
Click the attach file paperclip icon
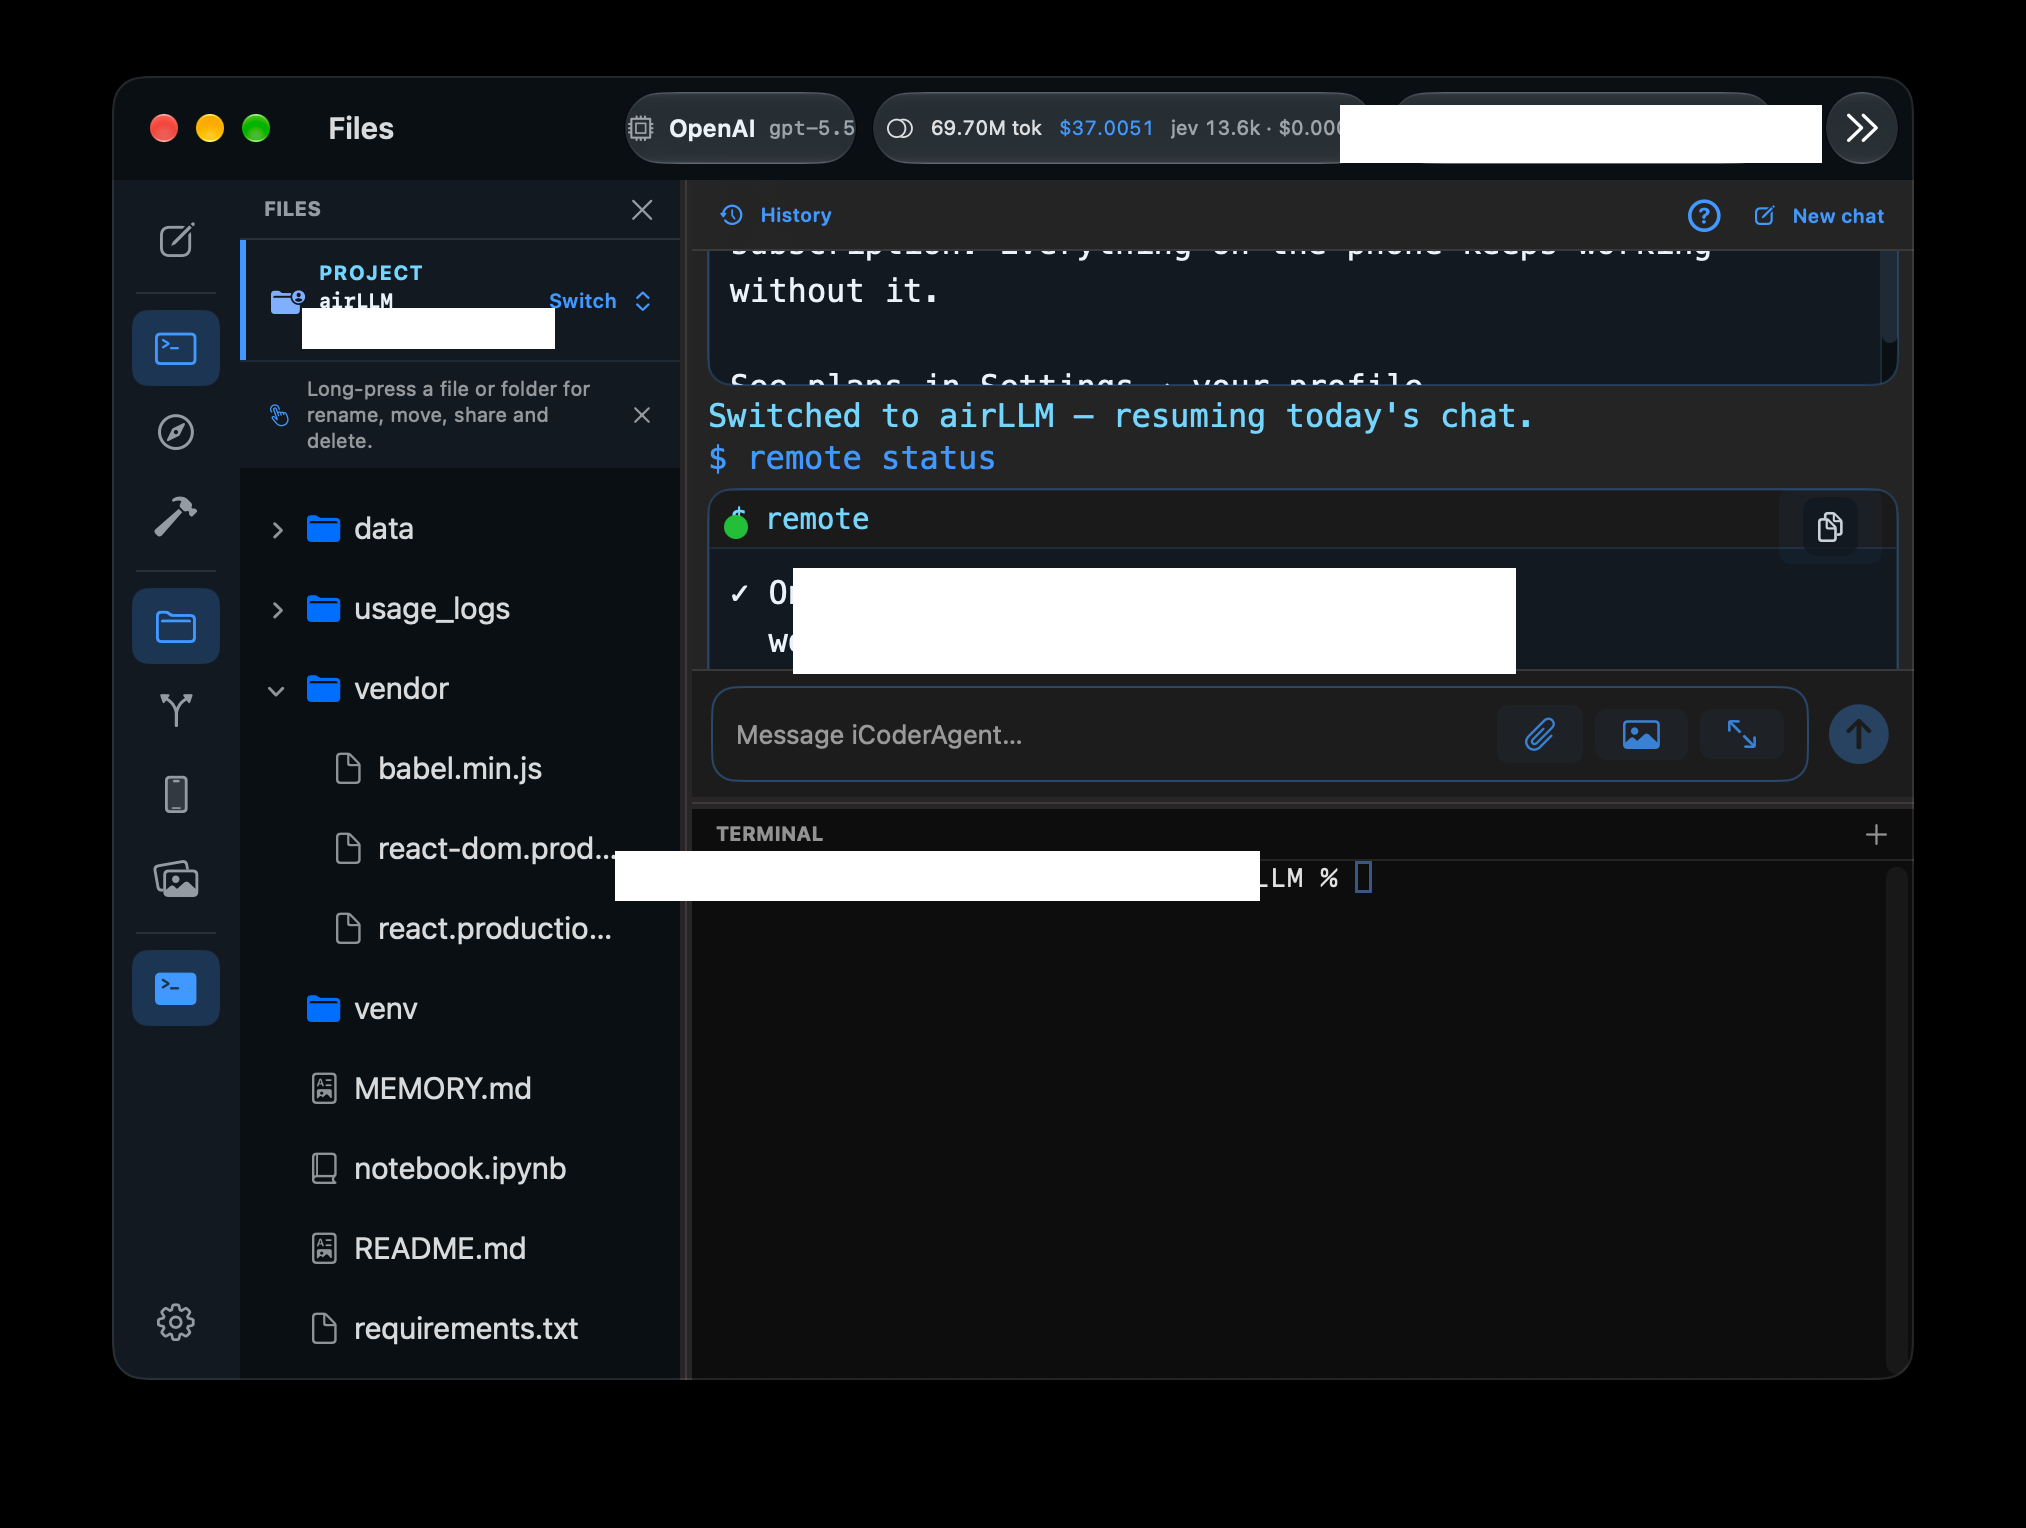coord(1540,735)
